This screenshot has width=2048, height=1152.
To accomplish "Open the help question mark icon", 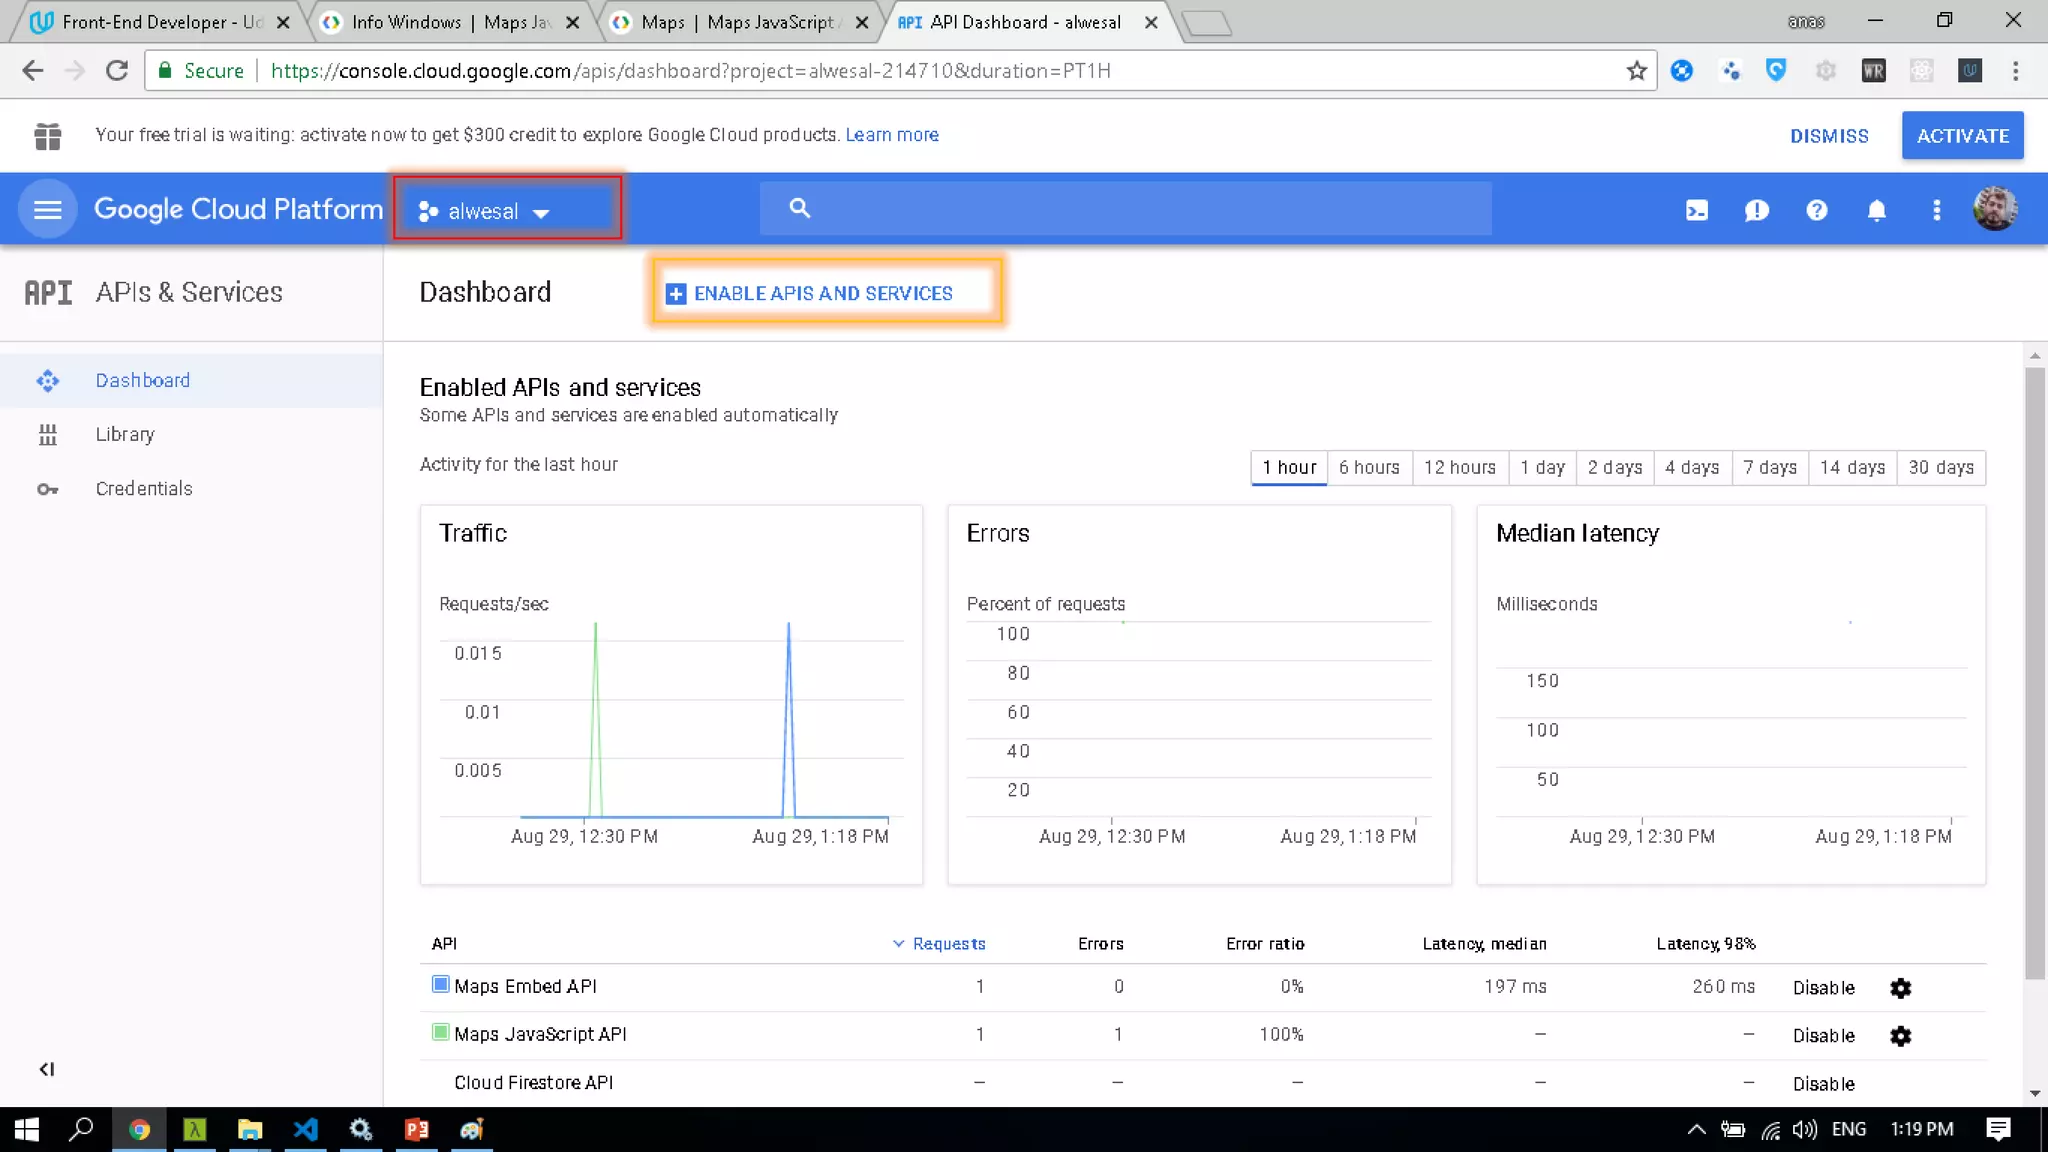I will point(1816,210).
